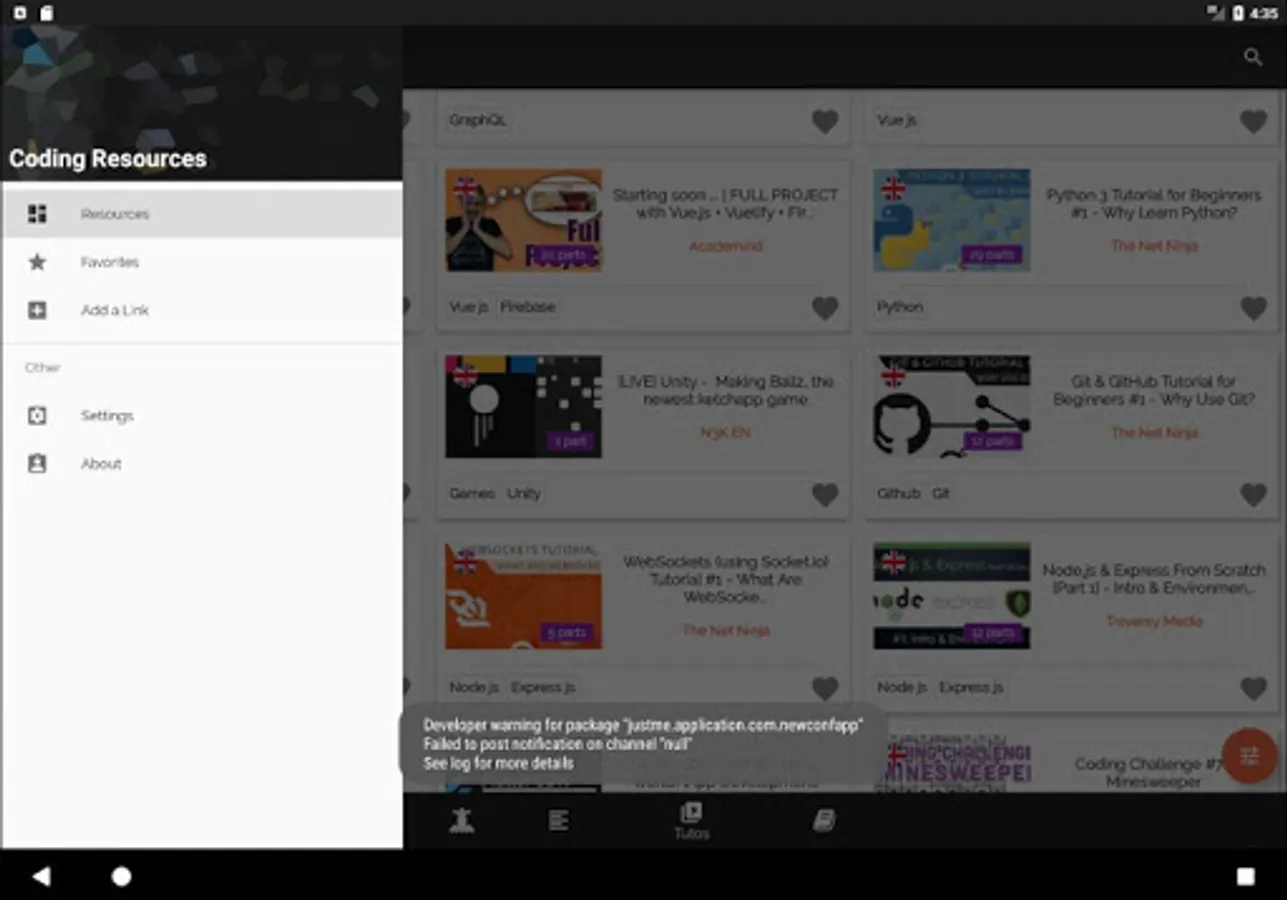The height and width of the screenshot is (900, 1287).
Task: Open the Minesweeper coding challenge thumbnail
Action: (x=951, y=765)
